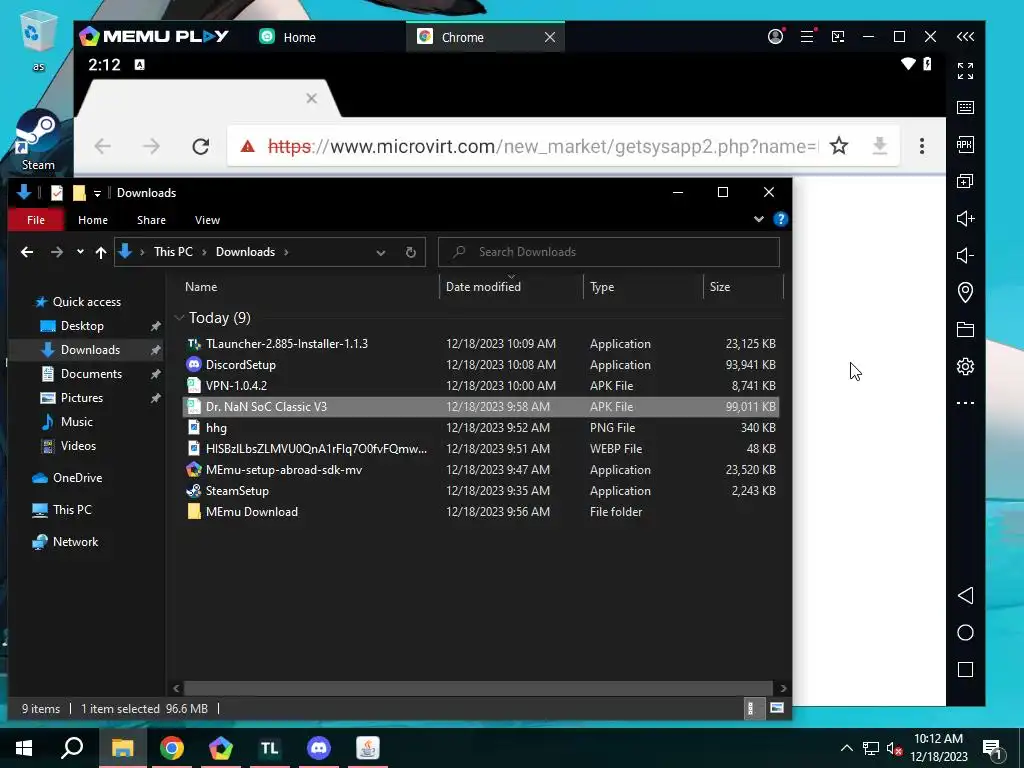1024x768 pixels.
Task: Expand the Explorer ribbon chevron
Action: click(759, 219)
